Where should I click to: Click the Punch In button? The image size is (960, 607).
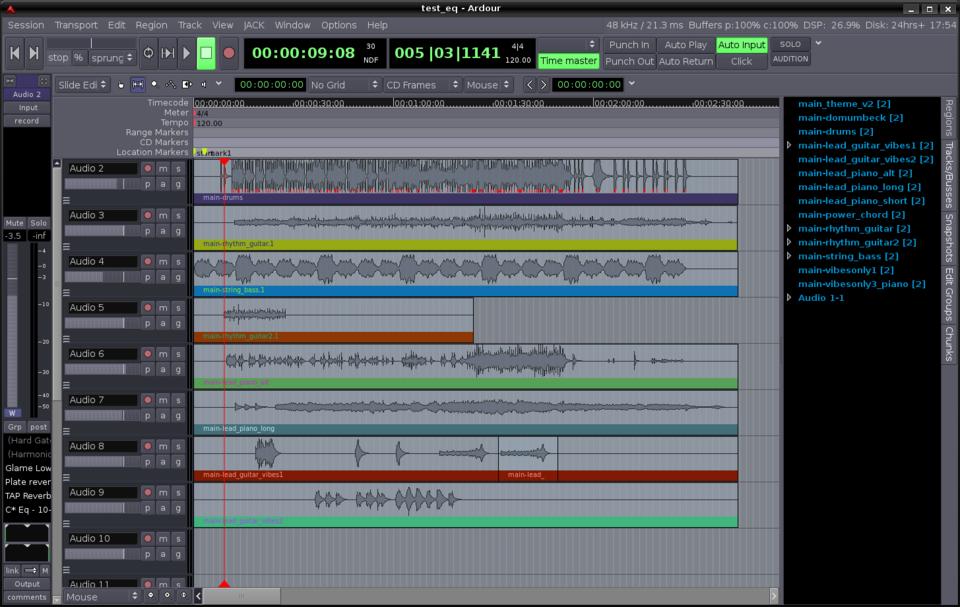pos(629,45)
